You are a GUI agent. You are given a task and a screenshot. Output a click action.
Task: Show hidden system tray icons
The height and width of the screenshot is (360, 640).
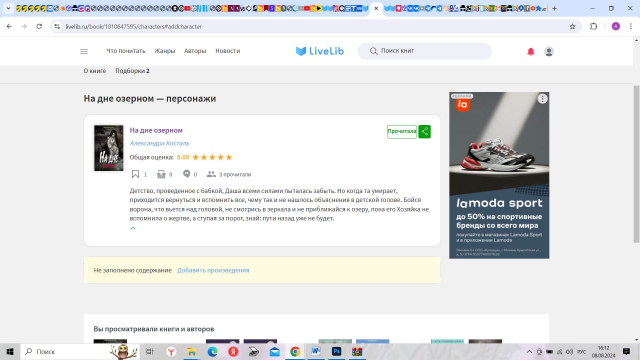529,352
